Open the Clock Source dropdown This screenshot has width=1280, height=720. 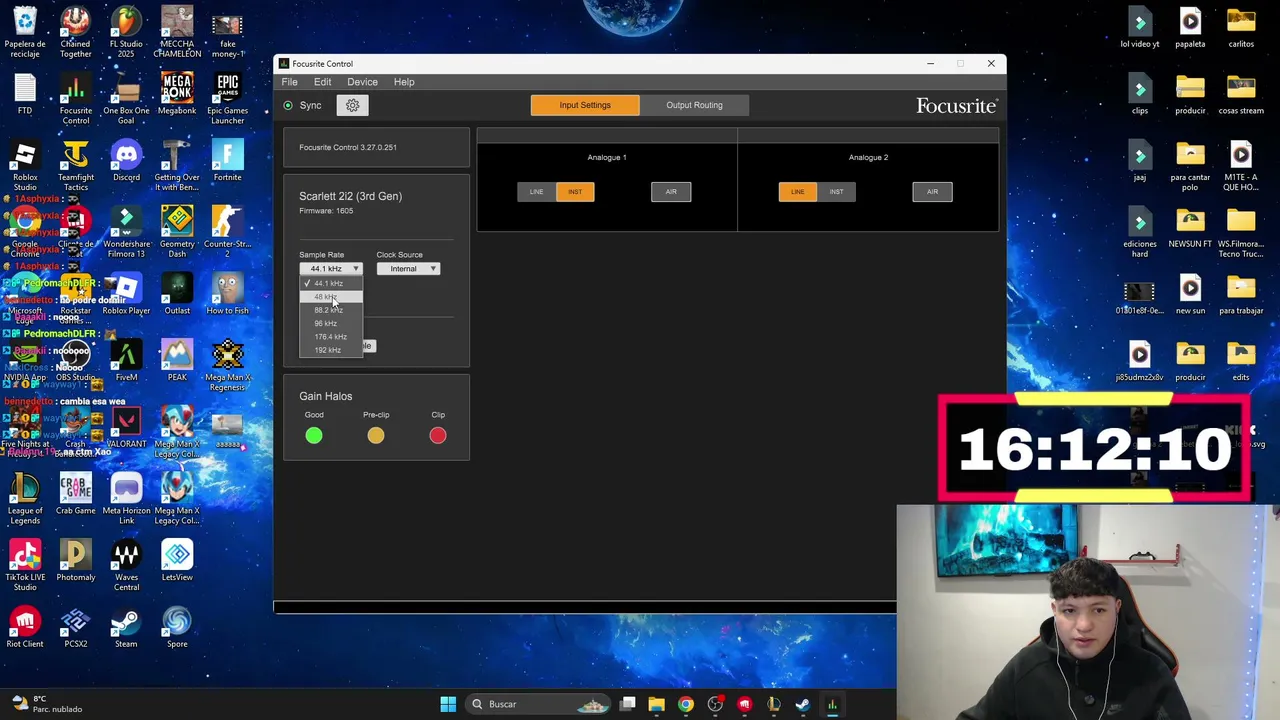pyautogui.click(x=408, y=269)
